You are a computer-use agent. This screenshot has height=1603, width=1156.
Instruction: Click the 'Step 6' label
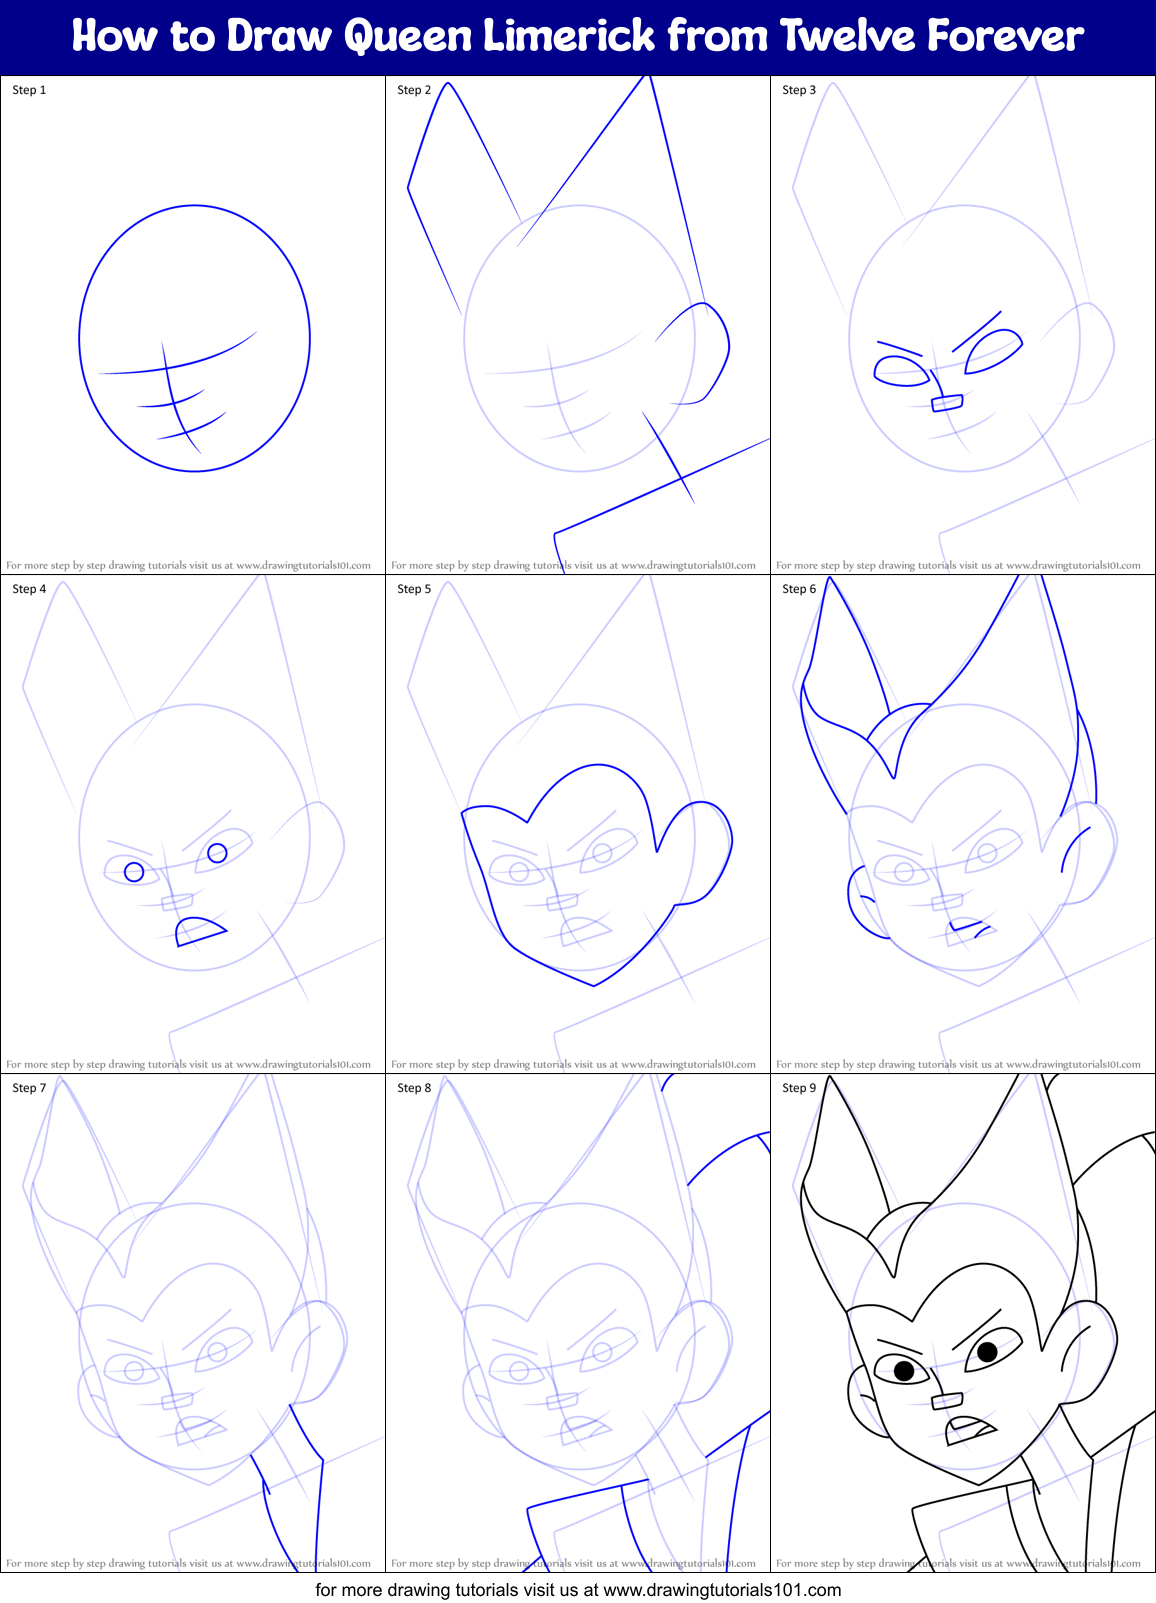799,589
